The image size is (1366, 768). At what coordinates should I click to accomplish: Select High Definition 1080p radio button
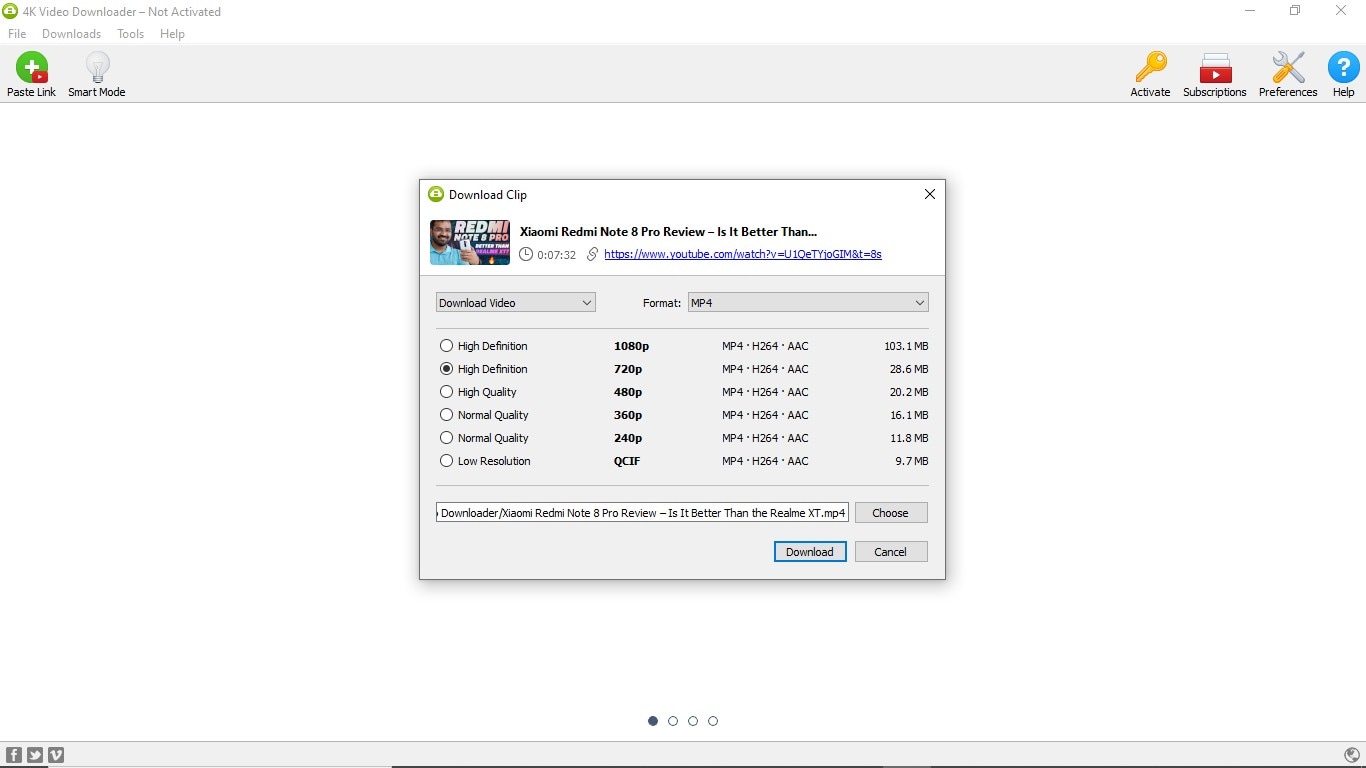(x=446, y=346)
